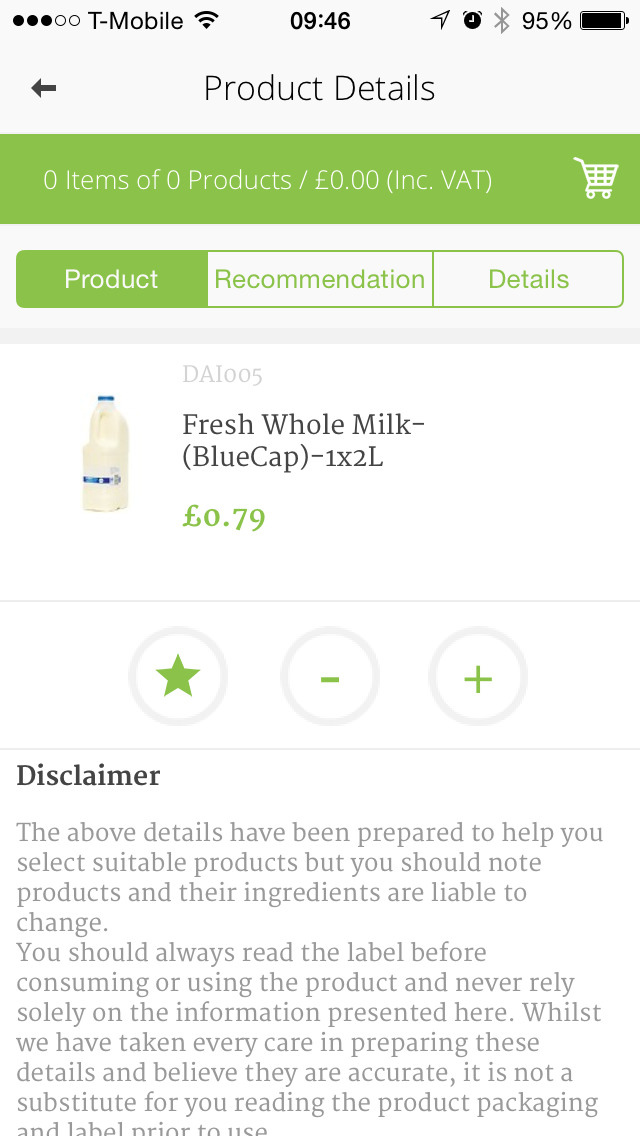Tap the back arrow icon
Viewport: 640px width, 1136px height.
click(43, 88)
